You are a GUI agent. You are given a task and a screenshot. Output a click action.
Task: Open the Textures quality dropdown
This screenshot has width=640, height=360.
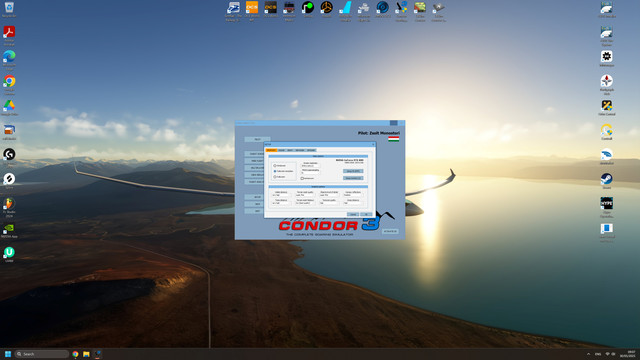coord(330,203)
